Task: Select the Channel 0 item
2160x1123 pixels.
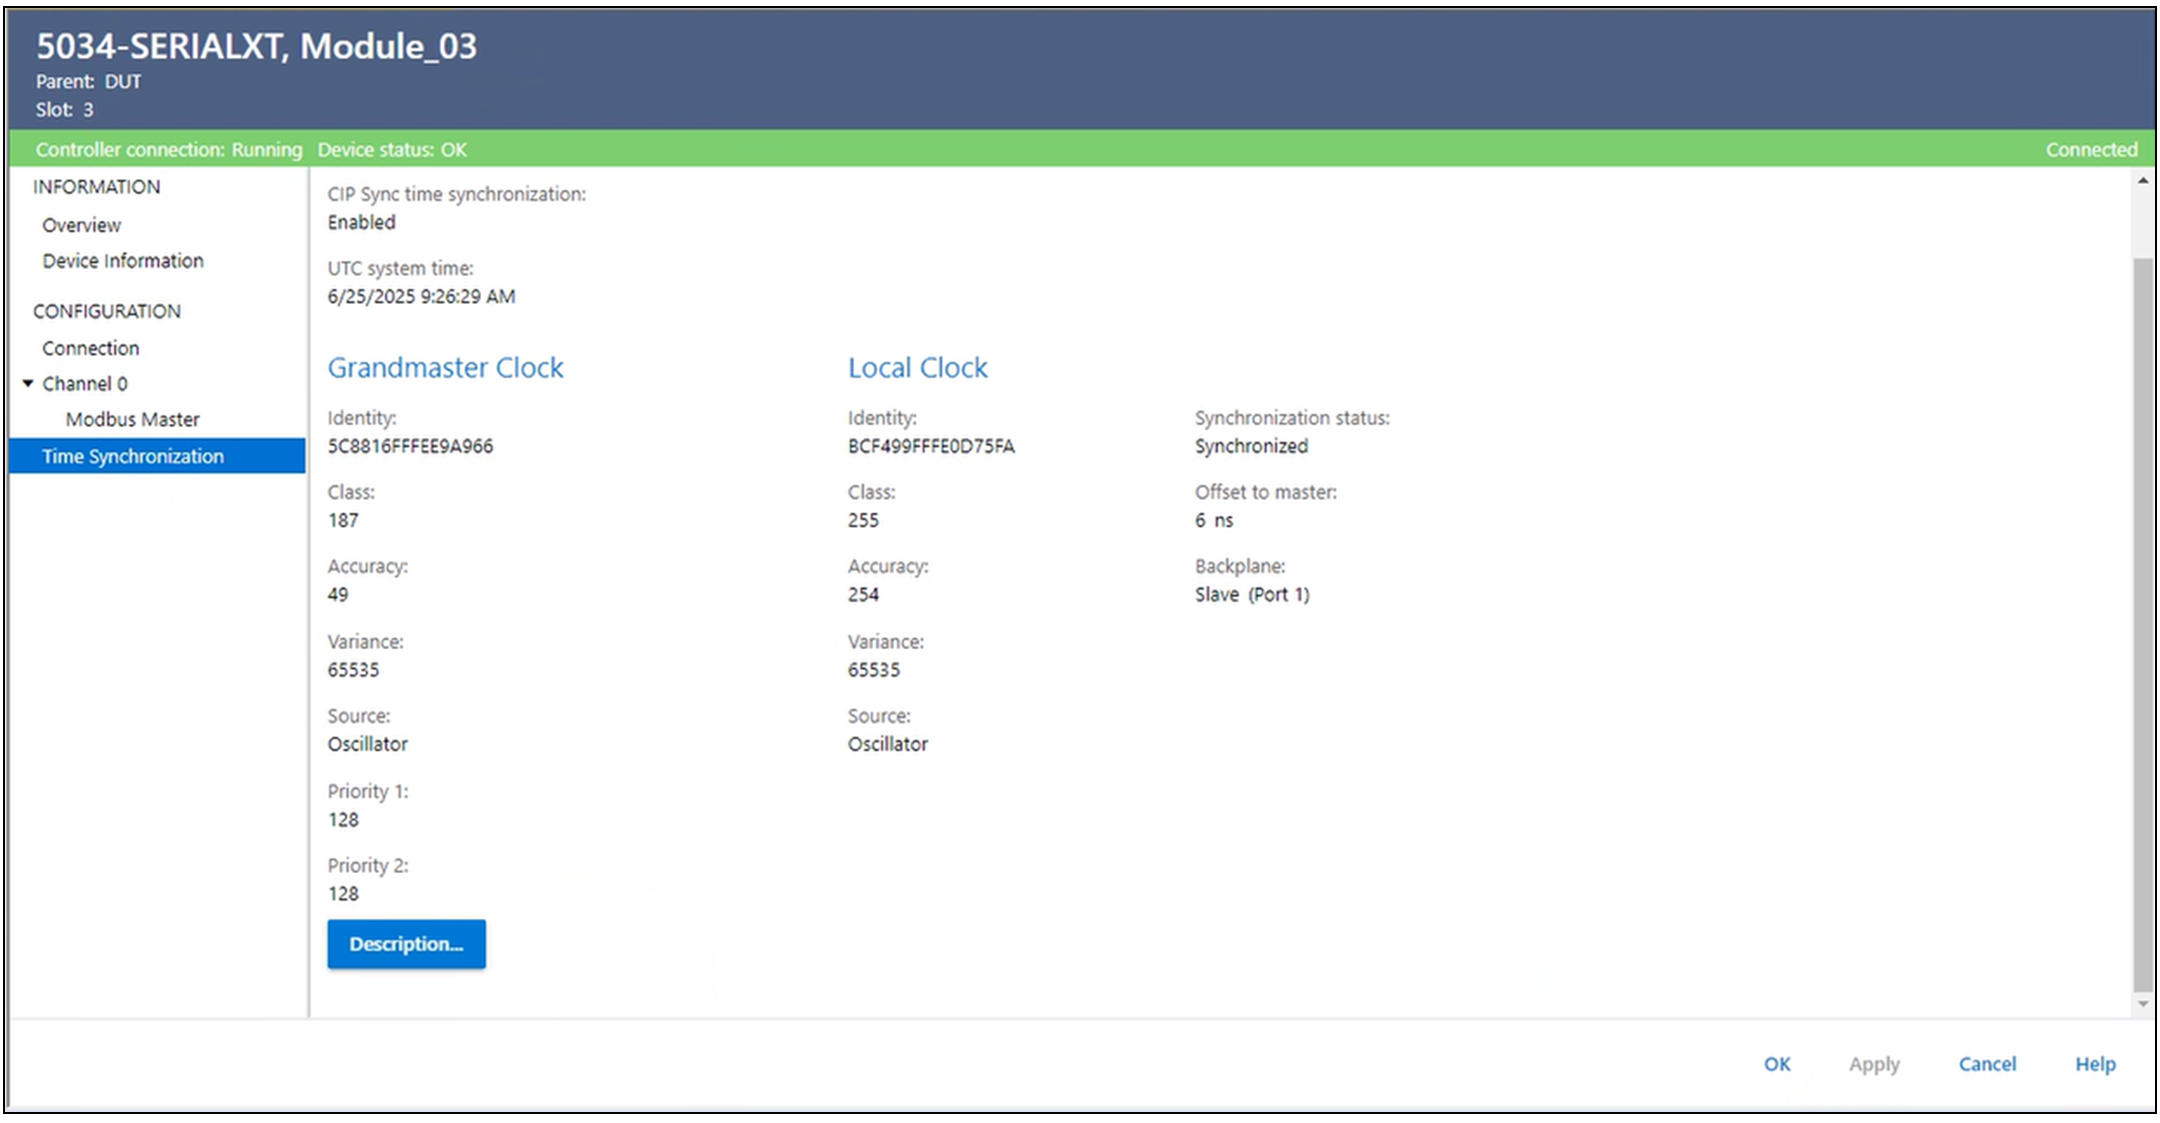Action: point(85,384)
